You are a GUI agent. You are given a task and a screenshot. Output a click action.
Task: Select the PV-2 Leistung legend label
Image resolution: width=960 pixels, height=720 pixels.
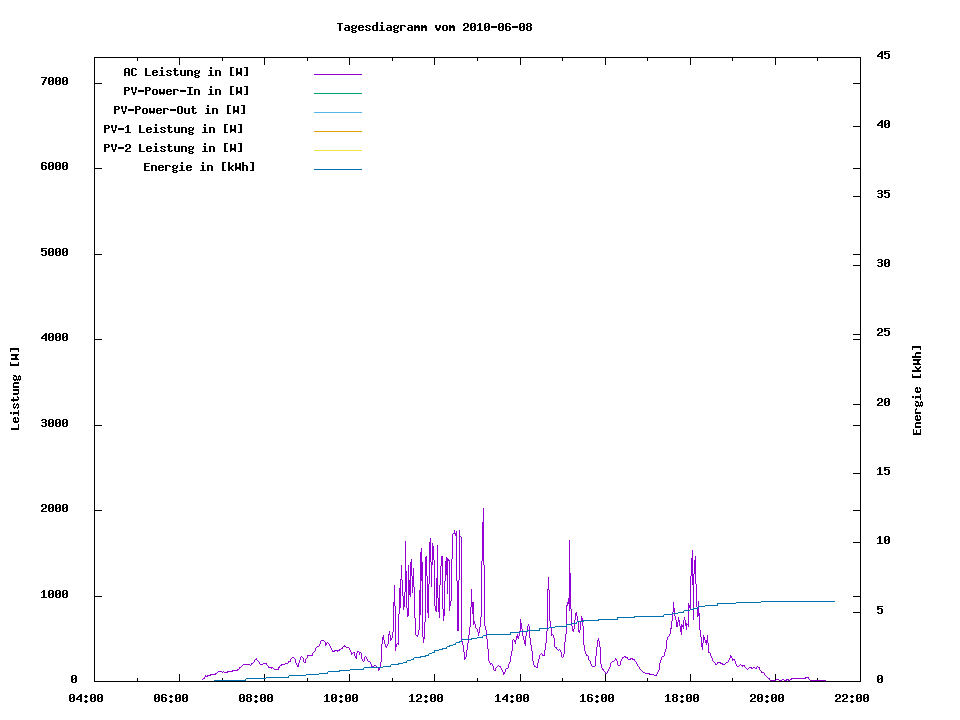173,148
